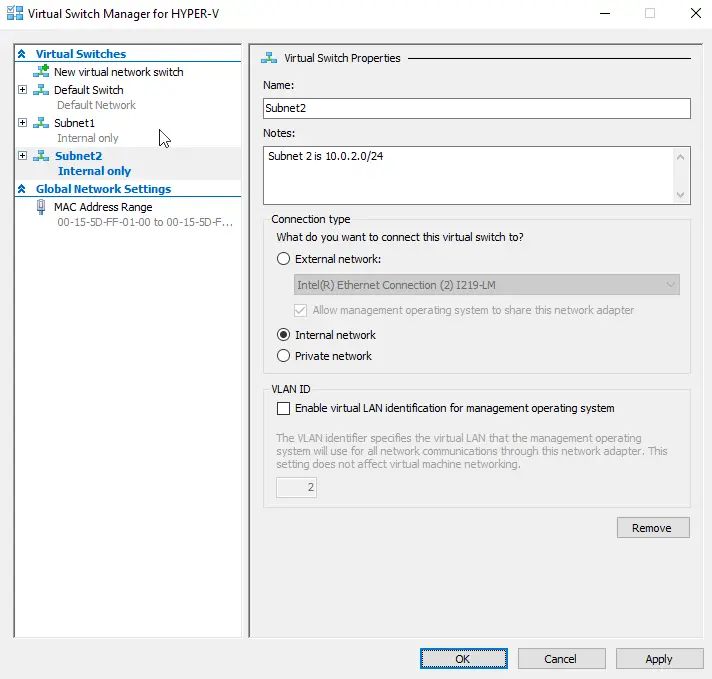This screenshot has width=712, height=679.
Task: Click the New virtual network switch icon
Action: [41, 71]
